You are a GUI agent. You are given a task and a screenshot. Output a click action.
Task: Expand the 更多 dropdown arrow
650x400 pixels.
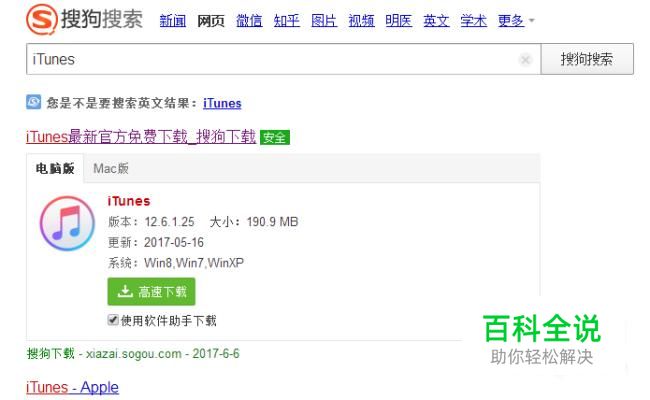click(x=531, y=20)
